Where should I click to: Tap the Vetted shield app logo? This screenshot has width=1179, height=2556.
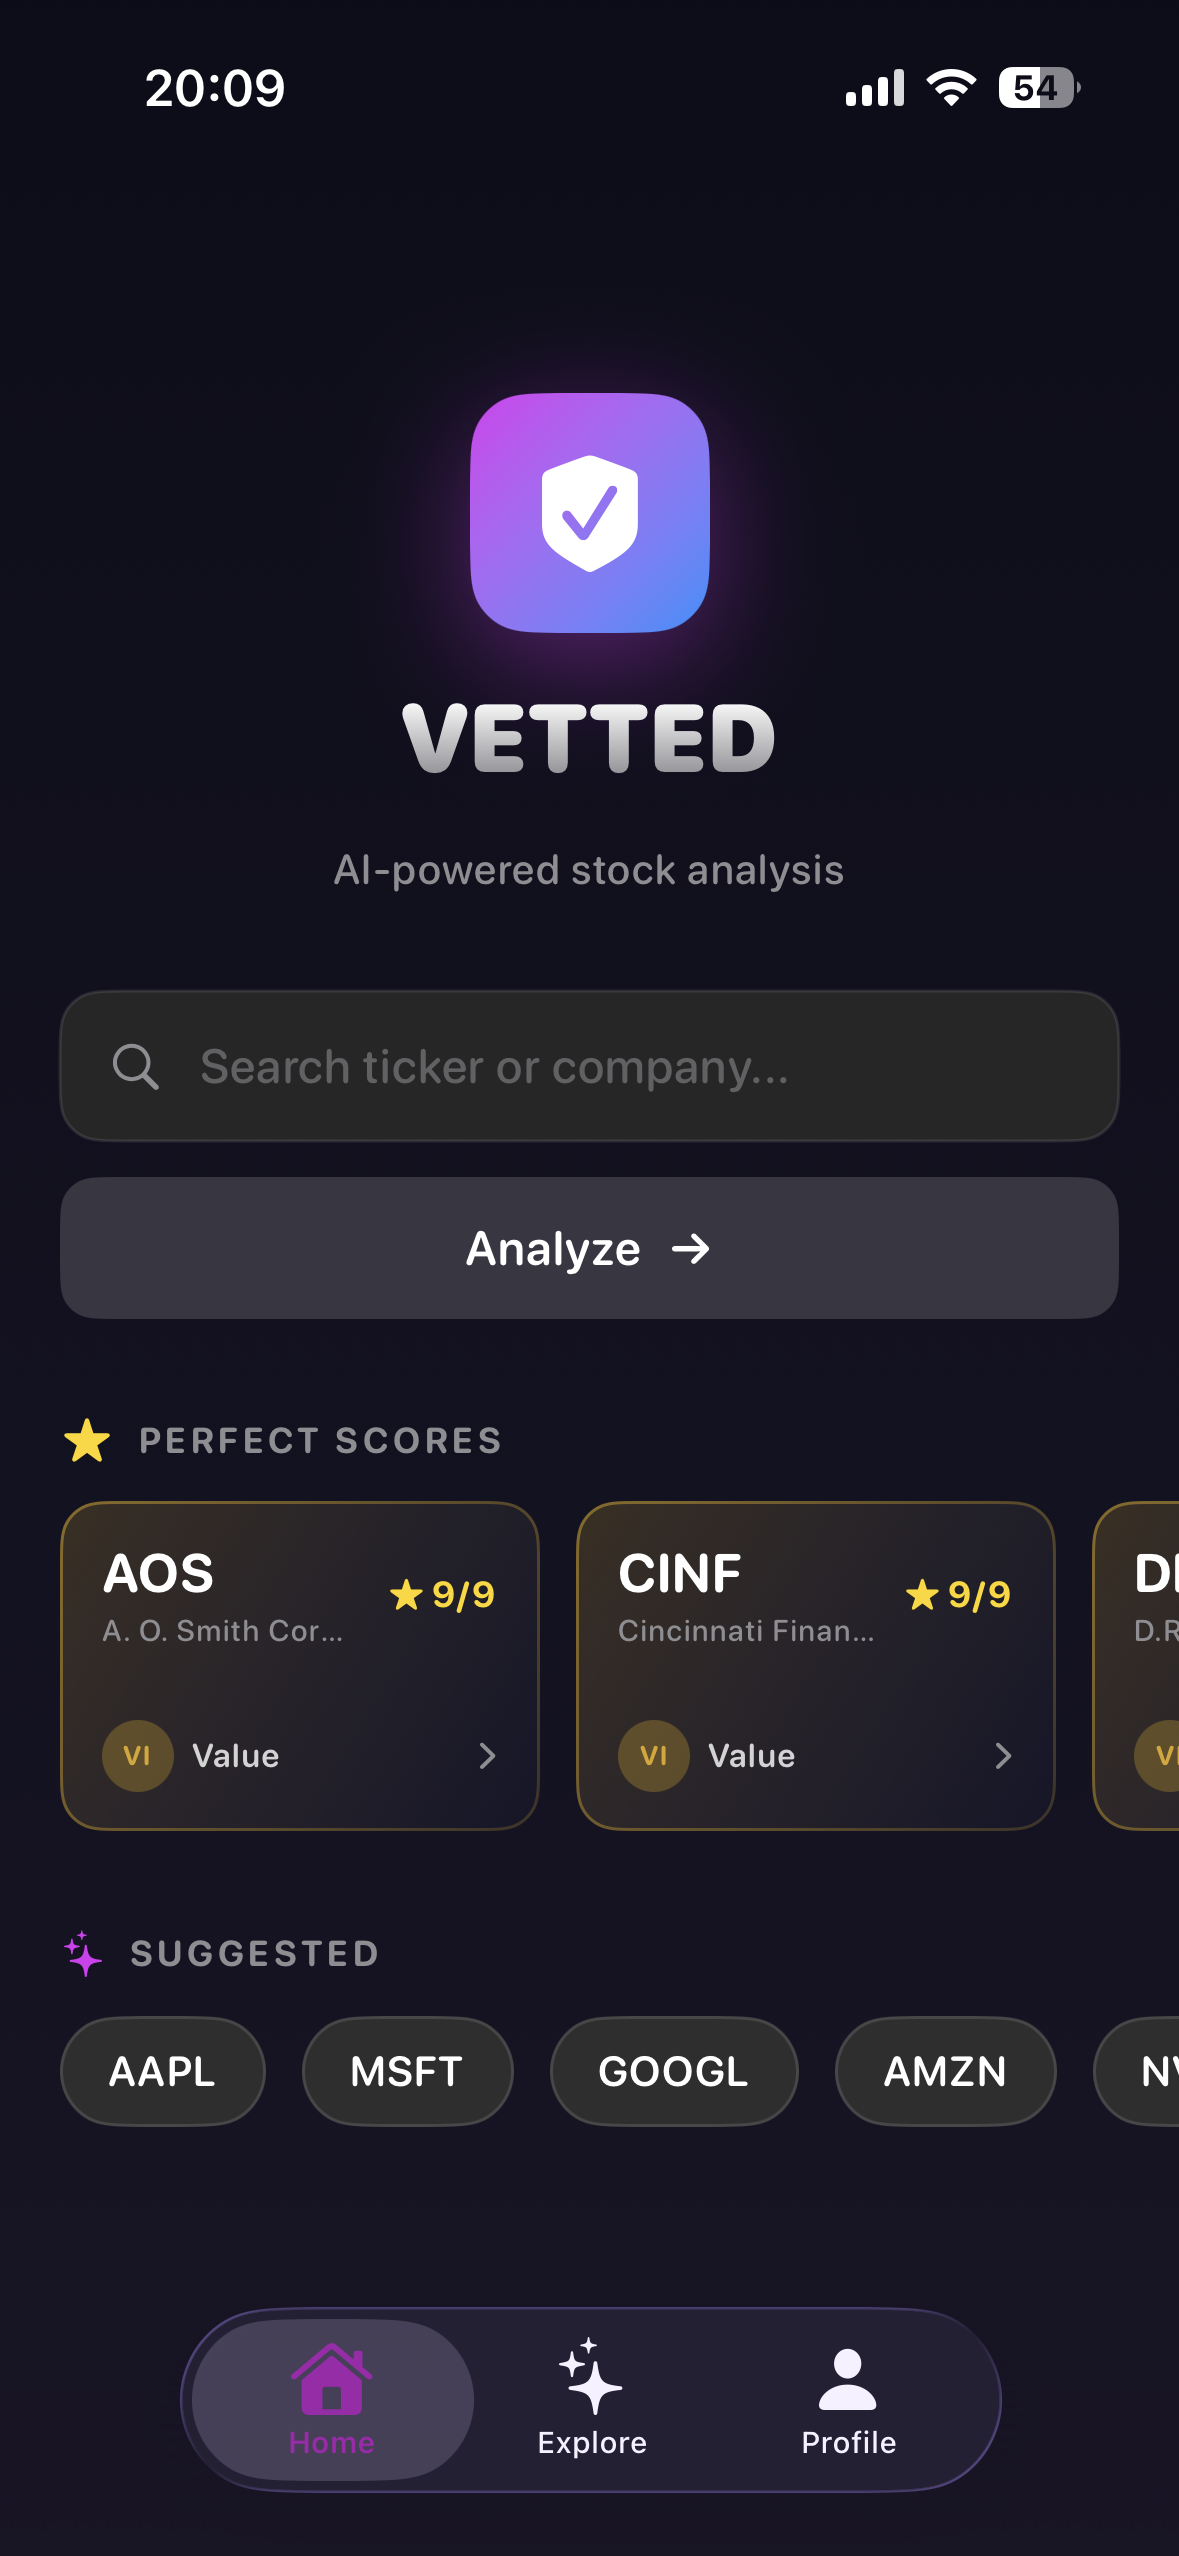[x=589, y=512]
